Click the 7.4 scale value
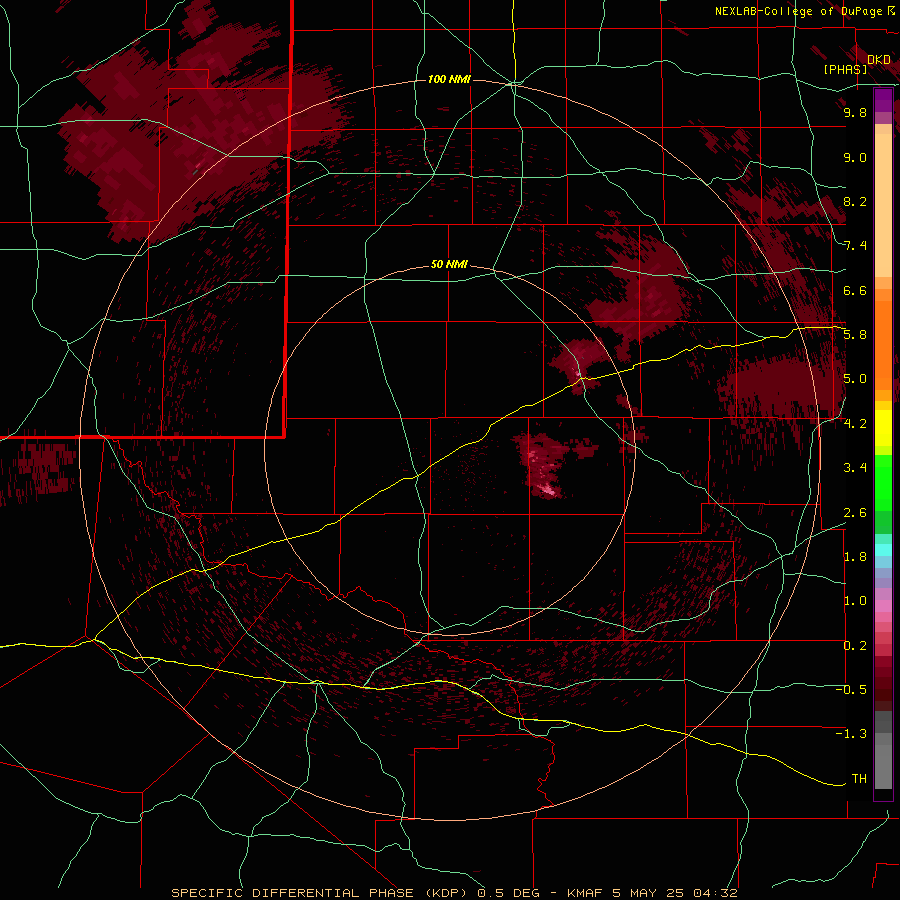 855,246
